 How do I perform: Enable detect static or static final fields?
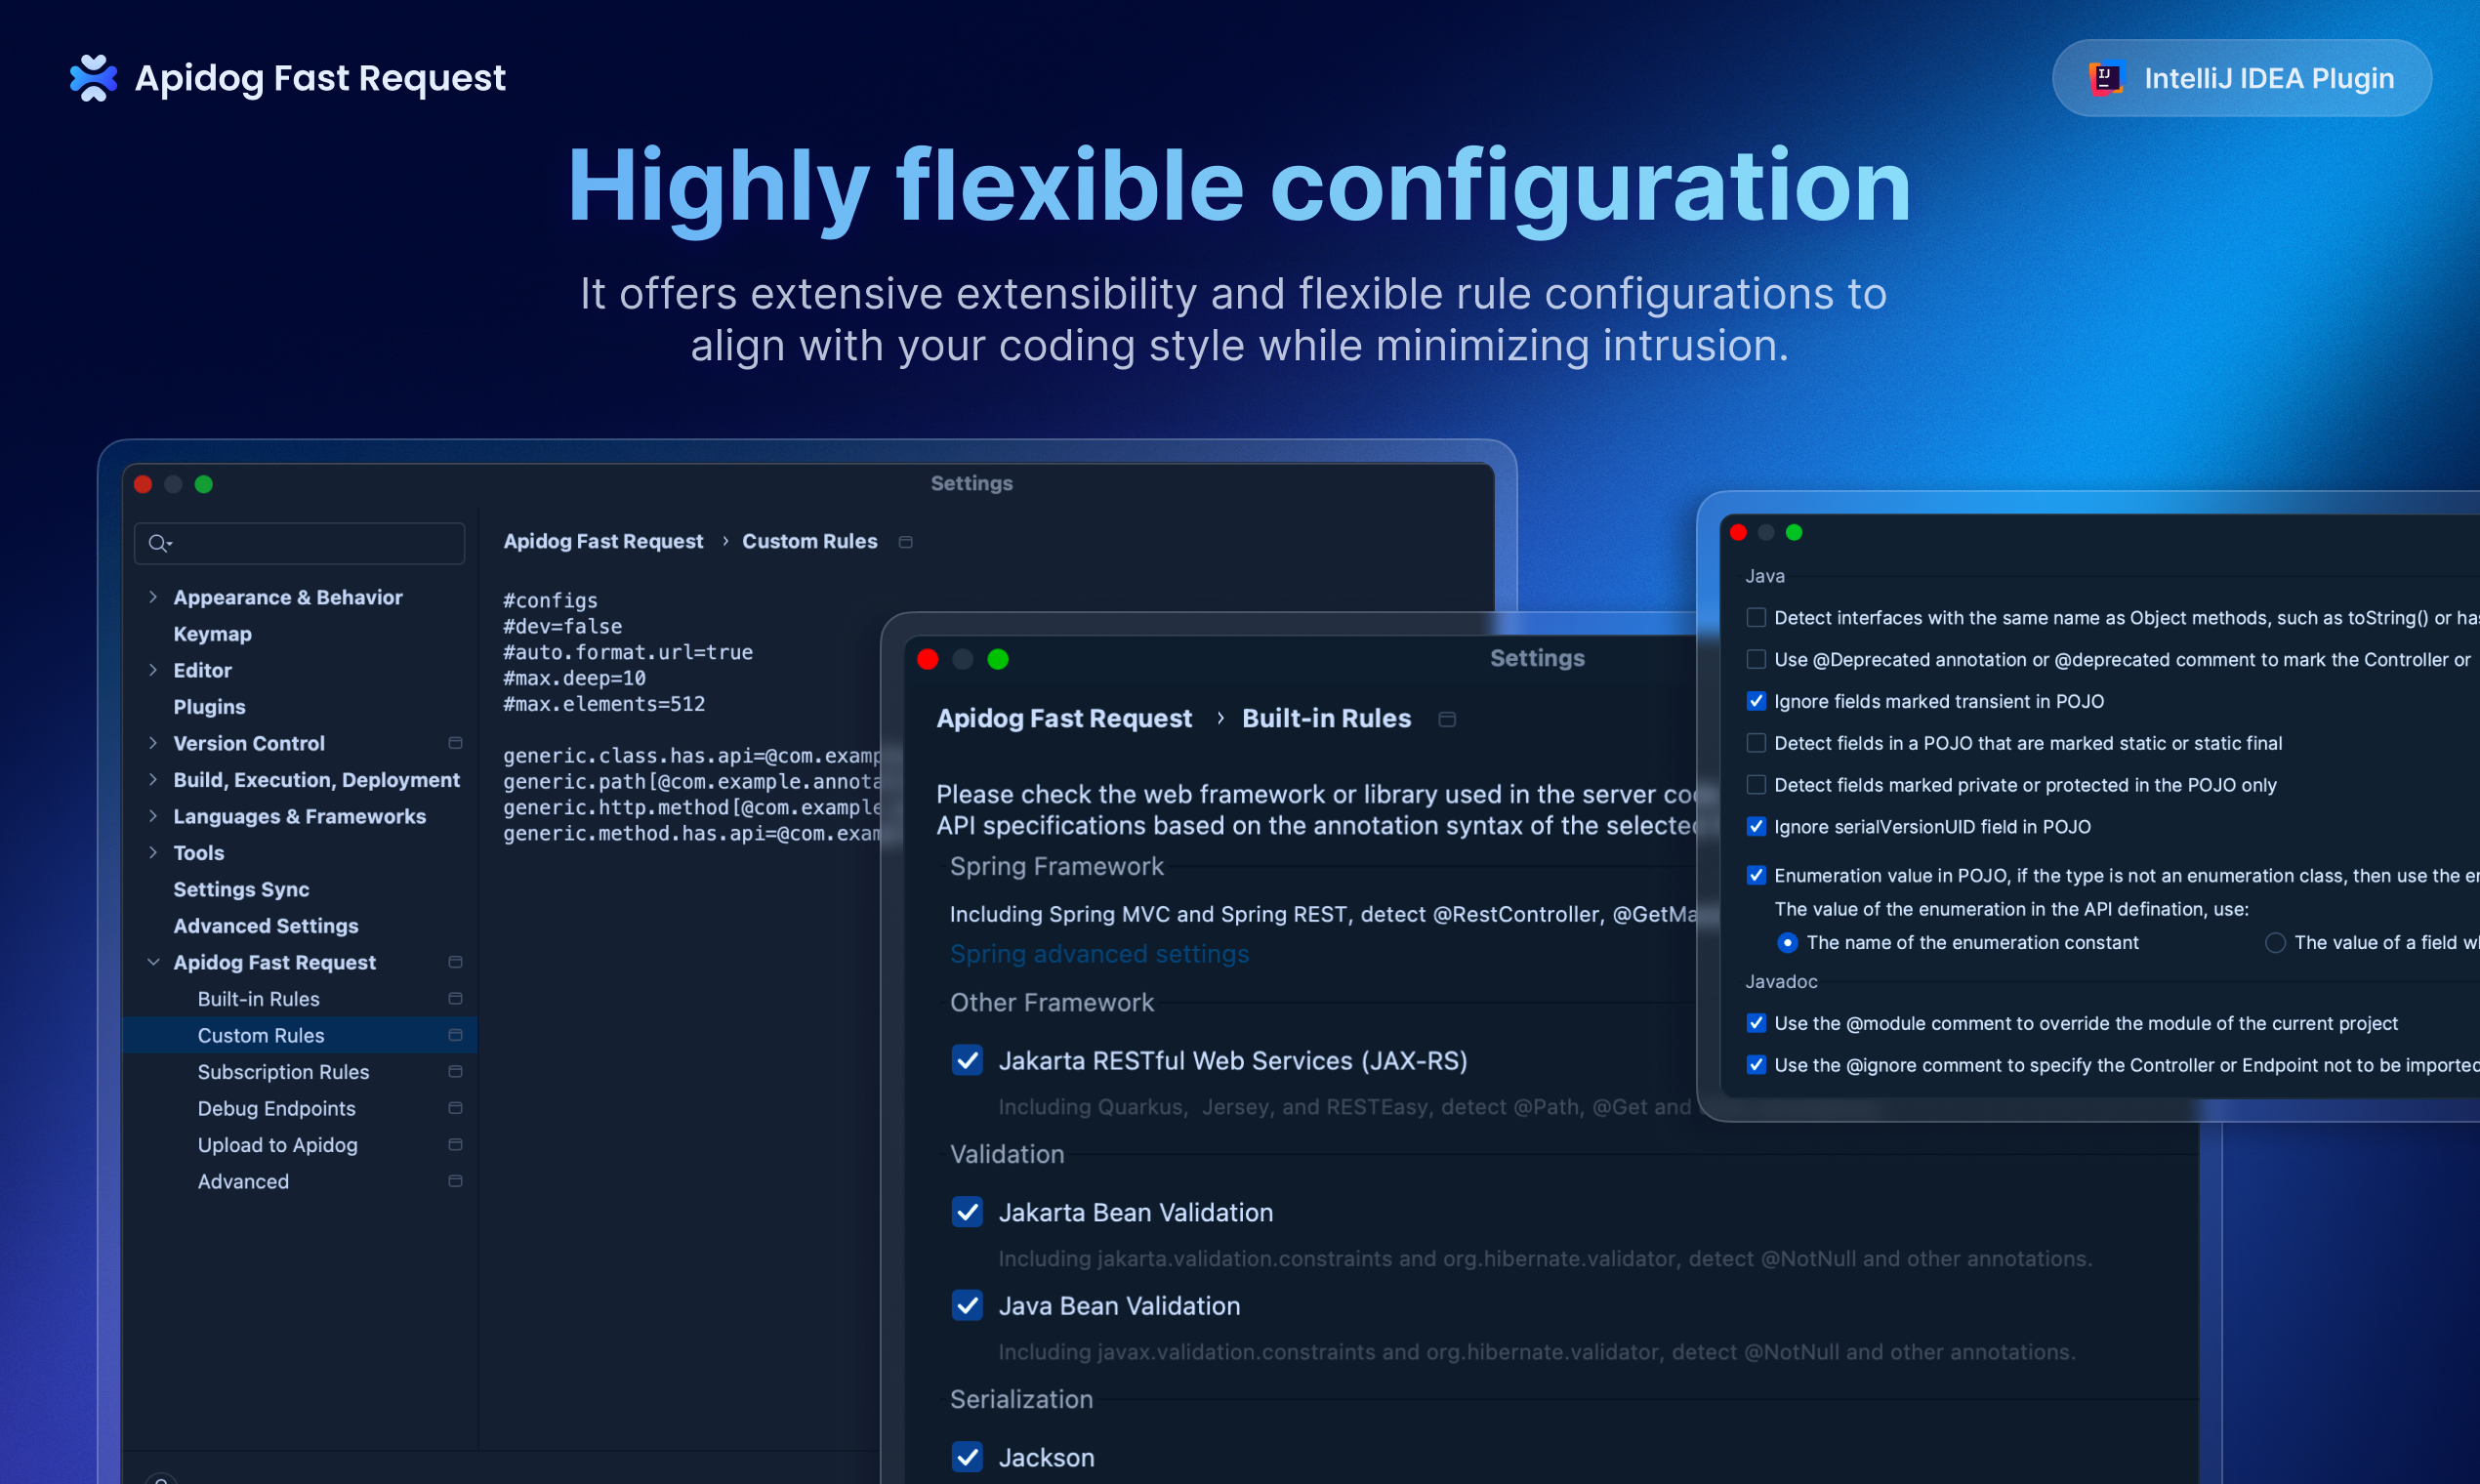click(1756, 743)
